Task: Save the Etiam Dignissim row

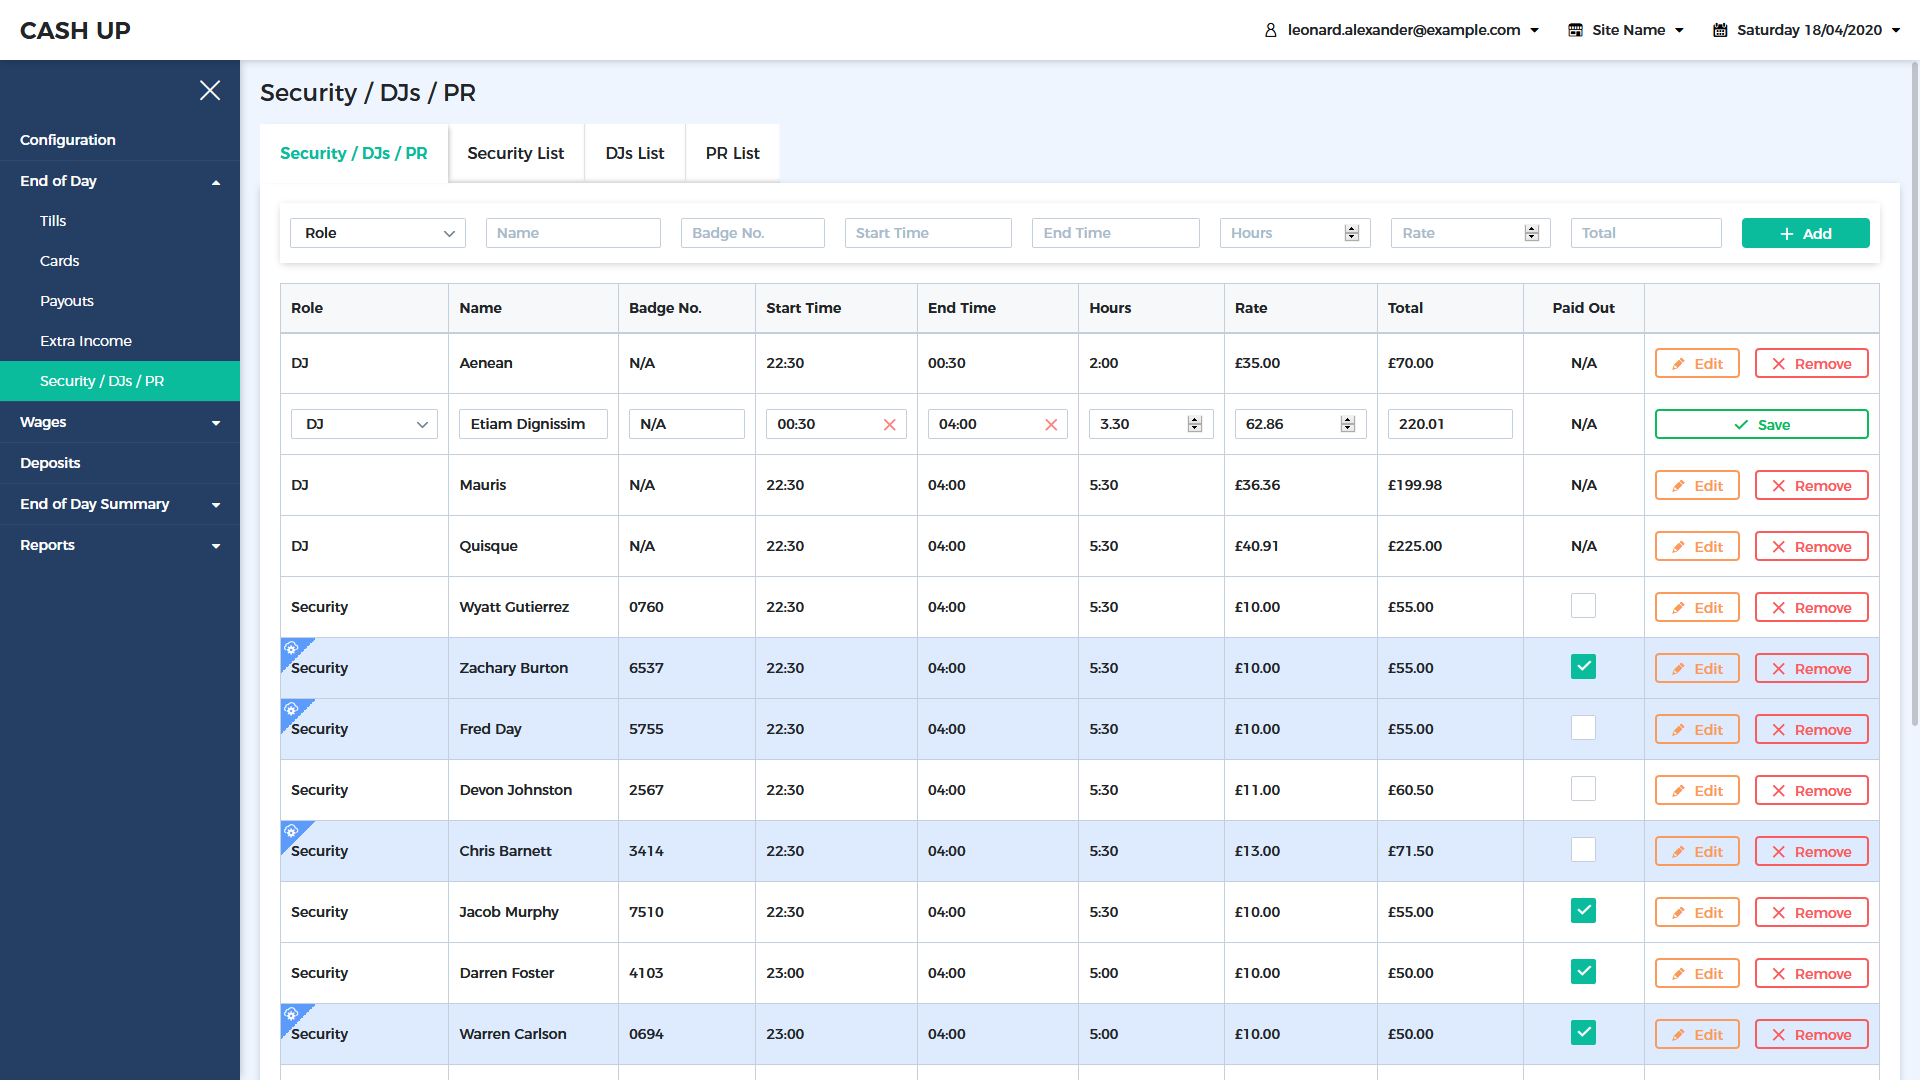Action: pos(1761,425)
